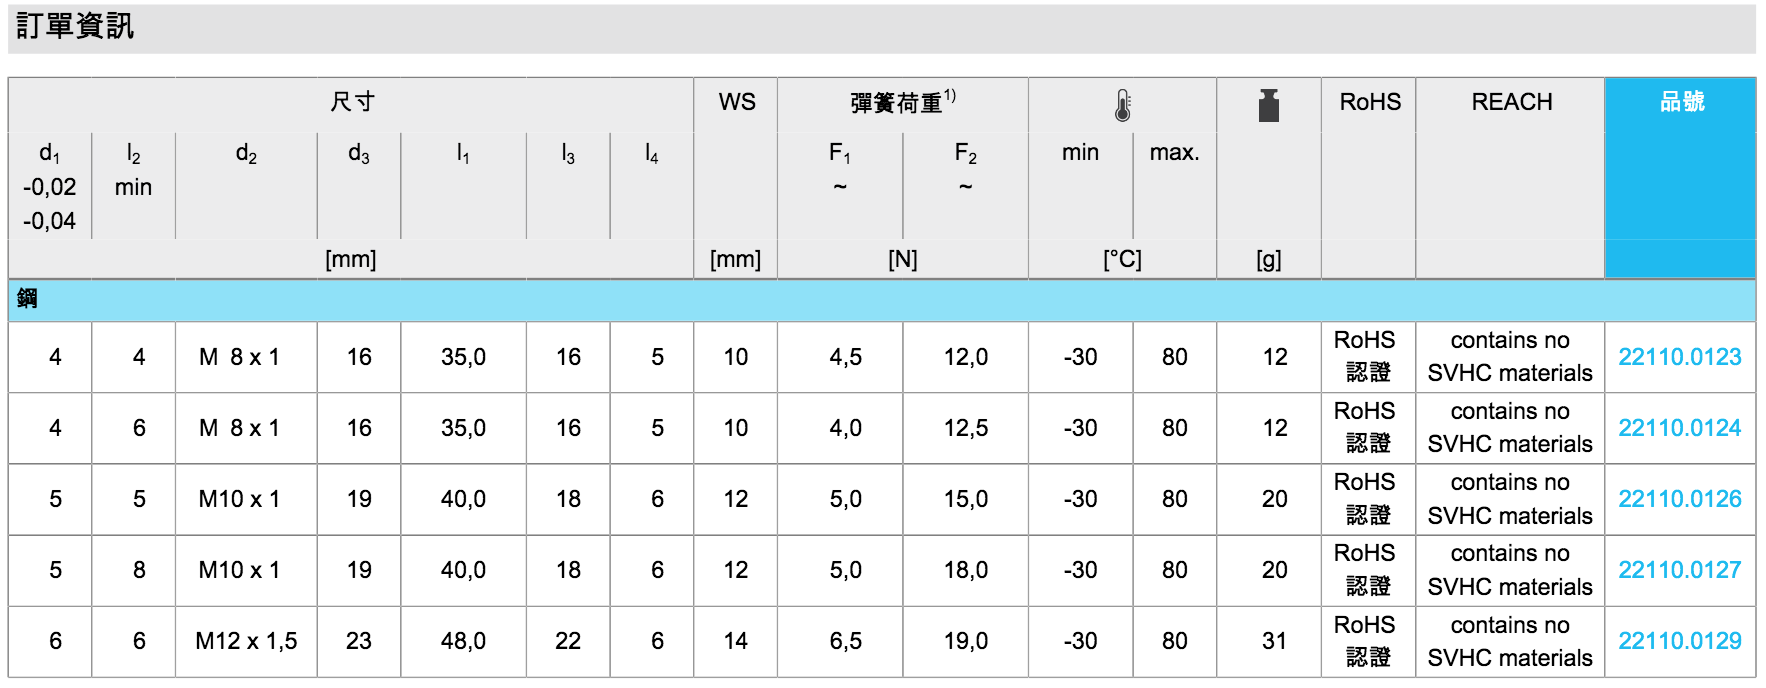Click the M12 x 1,5 thread cell
The width and height of the screenshot is (1766, 688).
[246, 641]
